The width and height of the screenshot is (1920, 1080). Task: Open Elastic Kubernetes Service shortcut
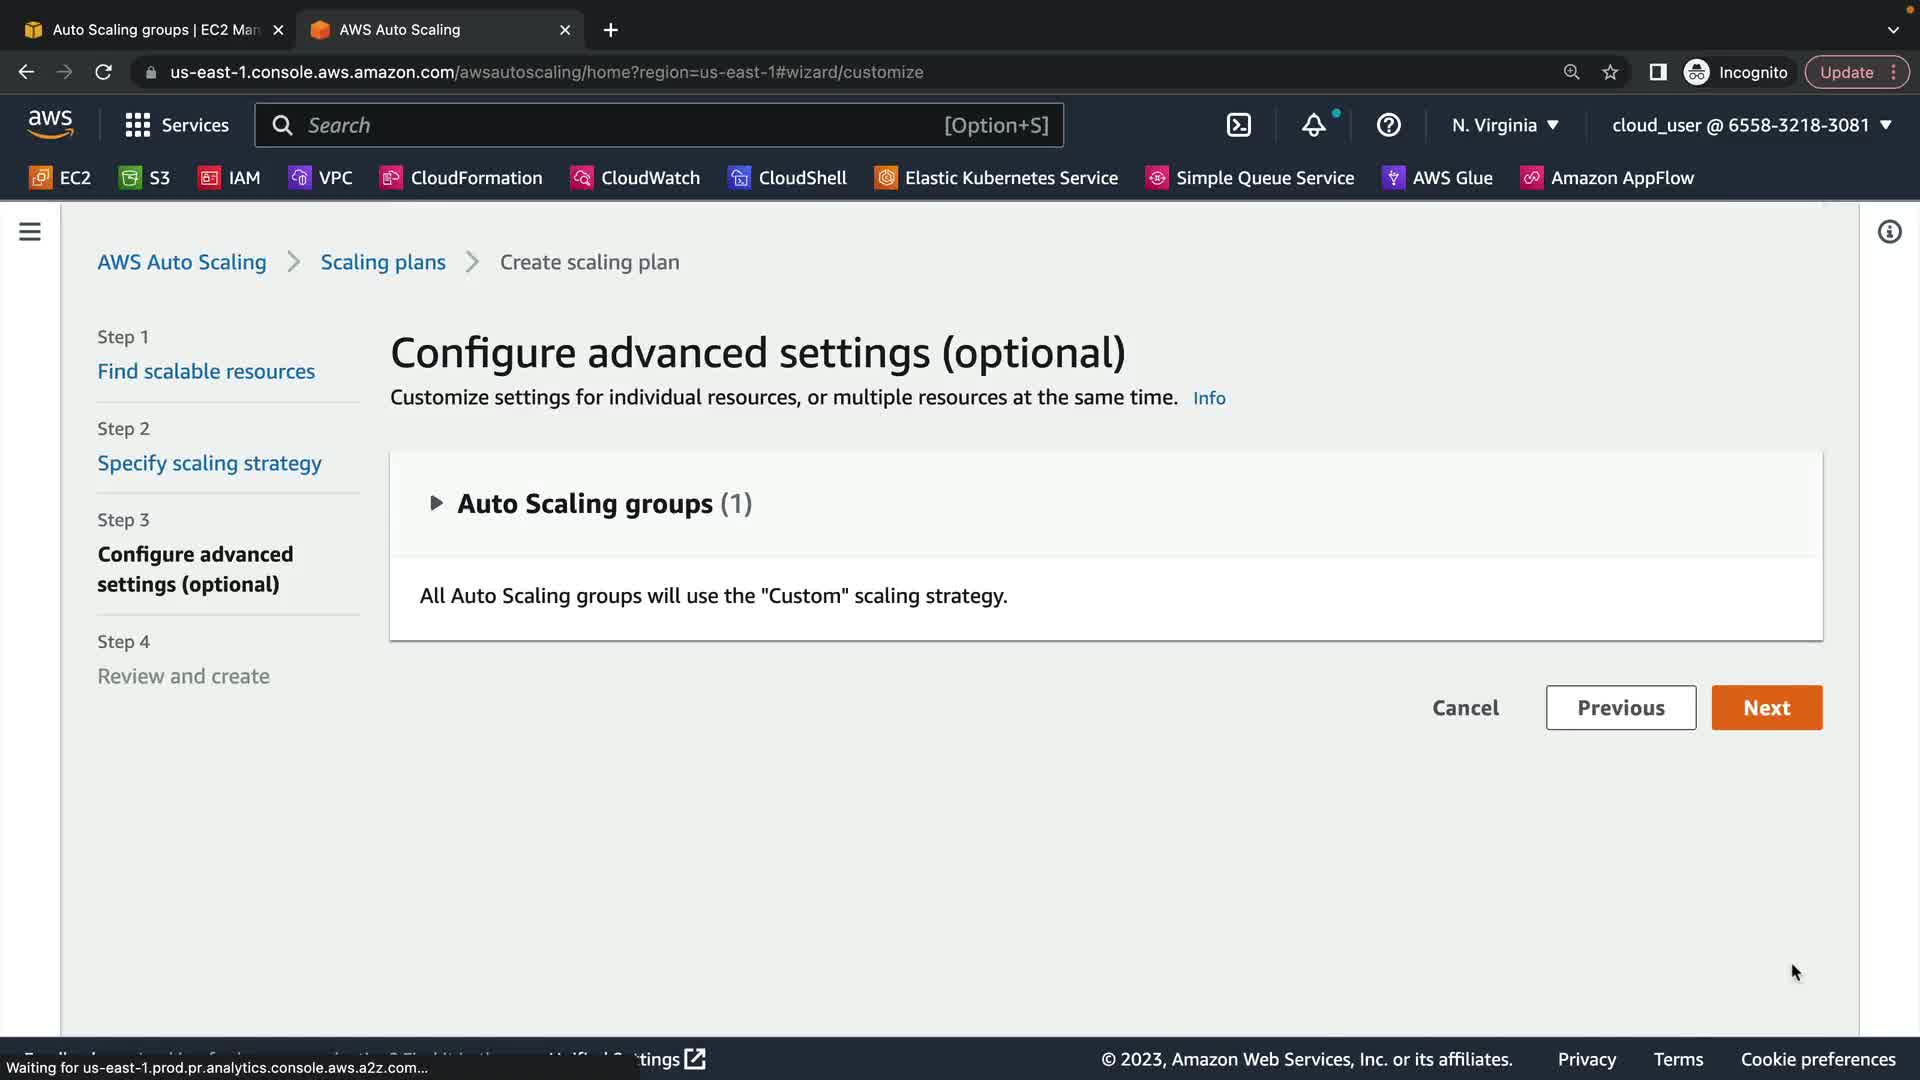[x=996, y=178]
